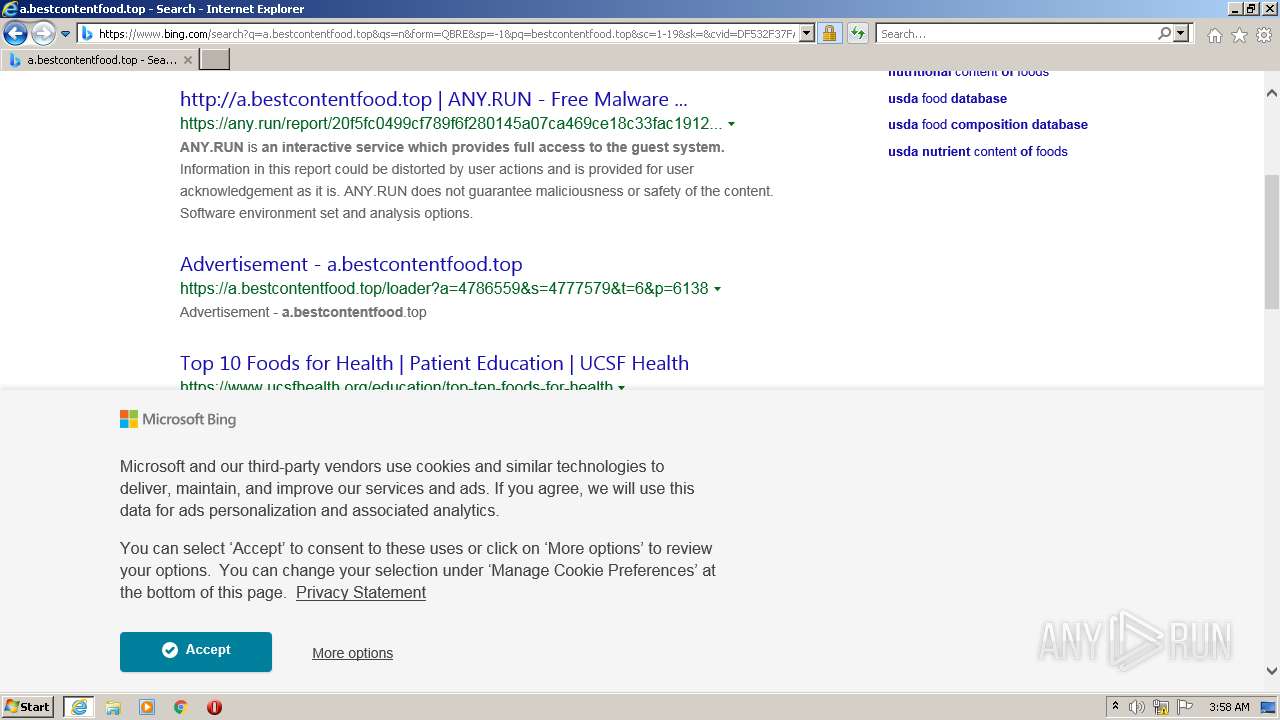Open related search nutritional content of foods
The height and width of the screenshot is (720, 1280).
(968, 73)
